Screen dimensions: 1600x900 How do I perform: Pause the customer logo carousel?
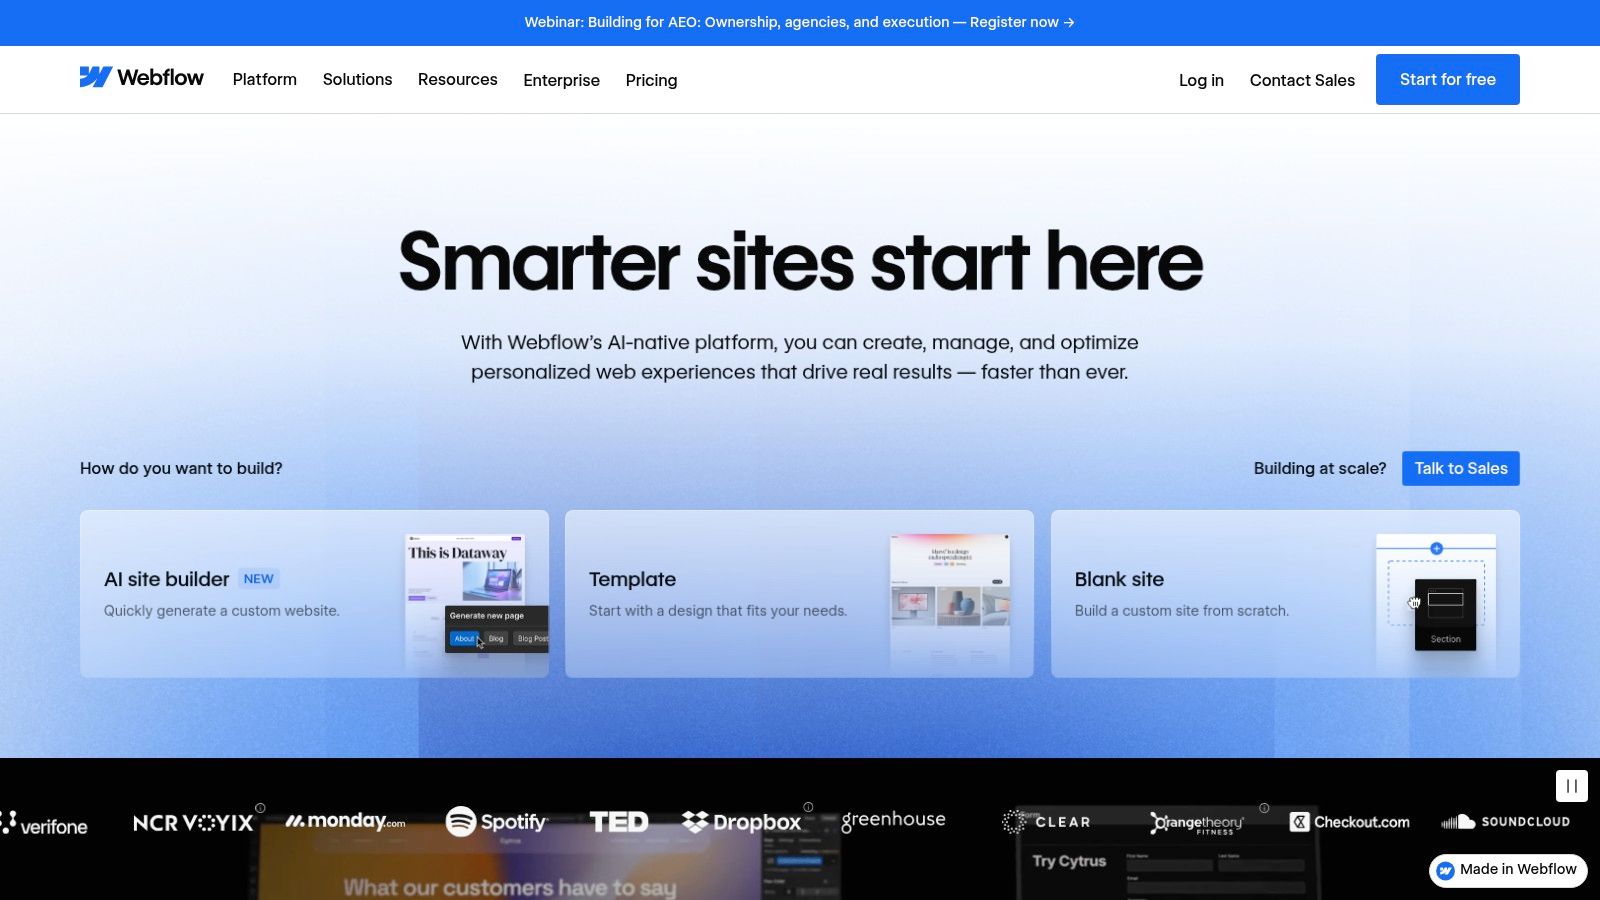1570,786
